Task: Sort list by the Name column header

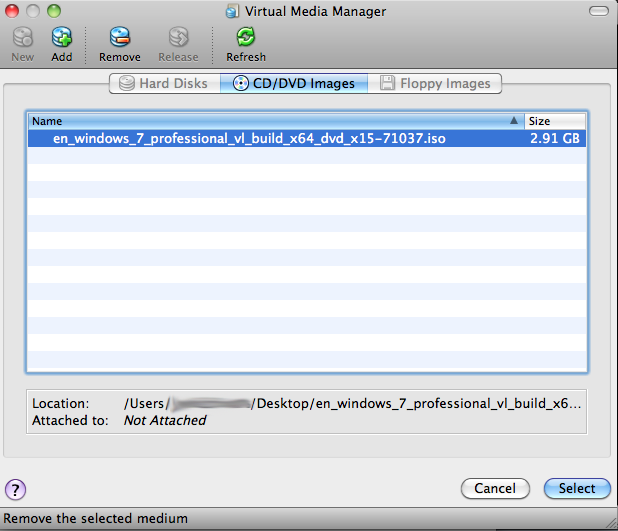Action: [x=276, y=121]
